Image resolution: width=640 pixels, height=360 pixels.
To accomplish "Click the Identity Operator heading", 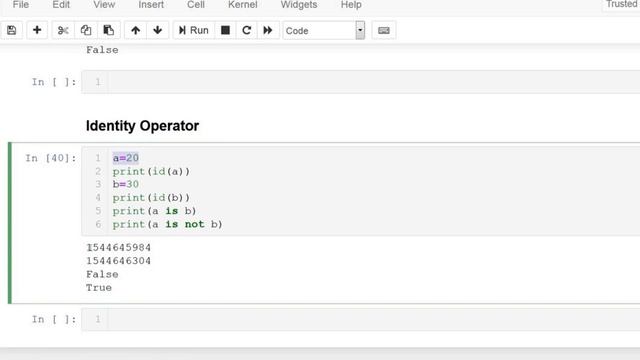I will [x=142, y=126].
